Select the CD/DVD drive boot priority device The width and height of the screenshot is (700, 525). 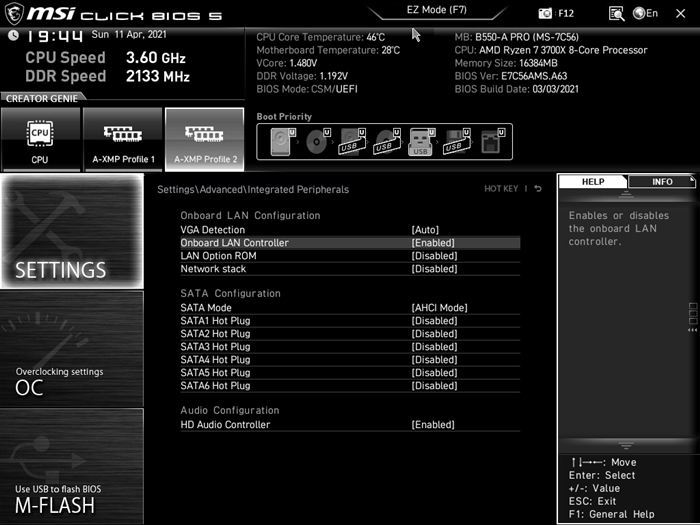pyautogui.click(x=318, y=142)
